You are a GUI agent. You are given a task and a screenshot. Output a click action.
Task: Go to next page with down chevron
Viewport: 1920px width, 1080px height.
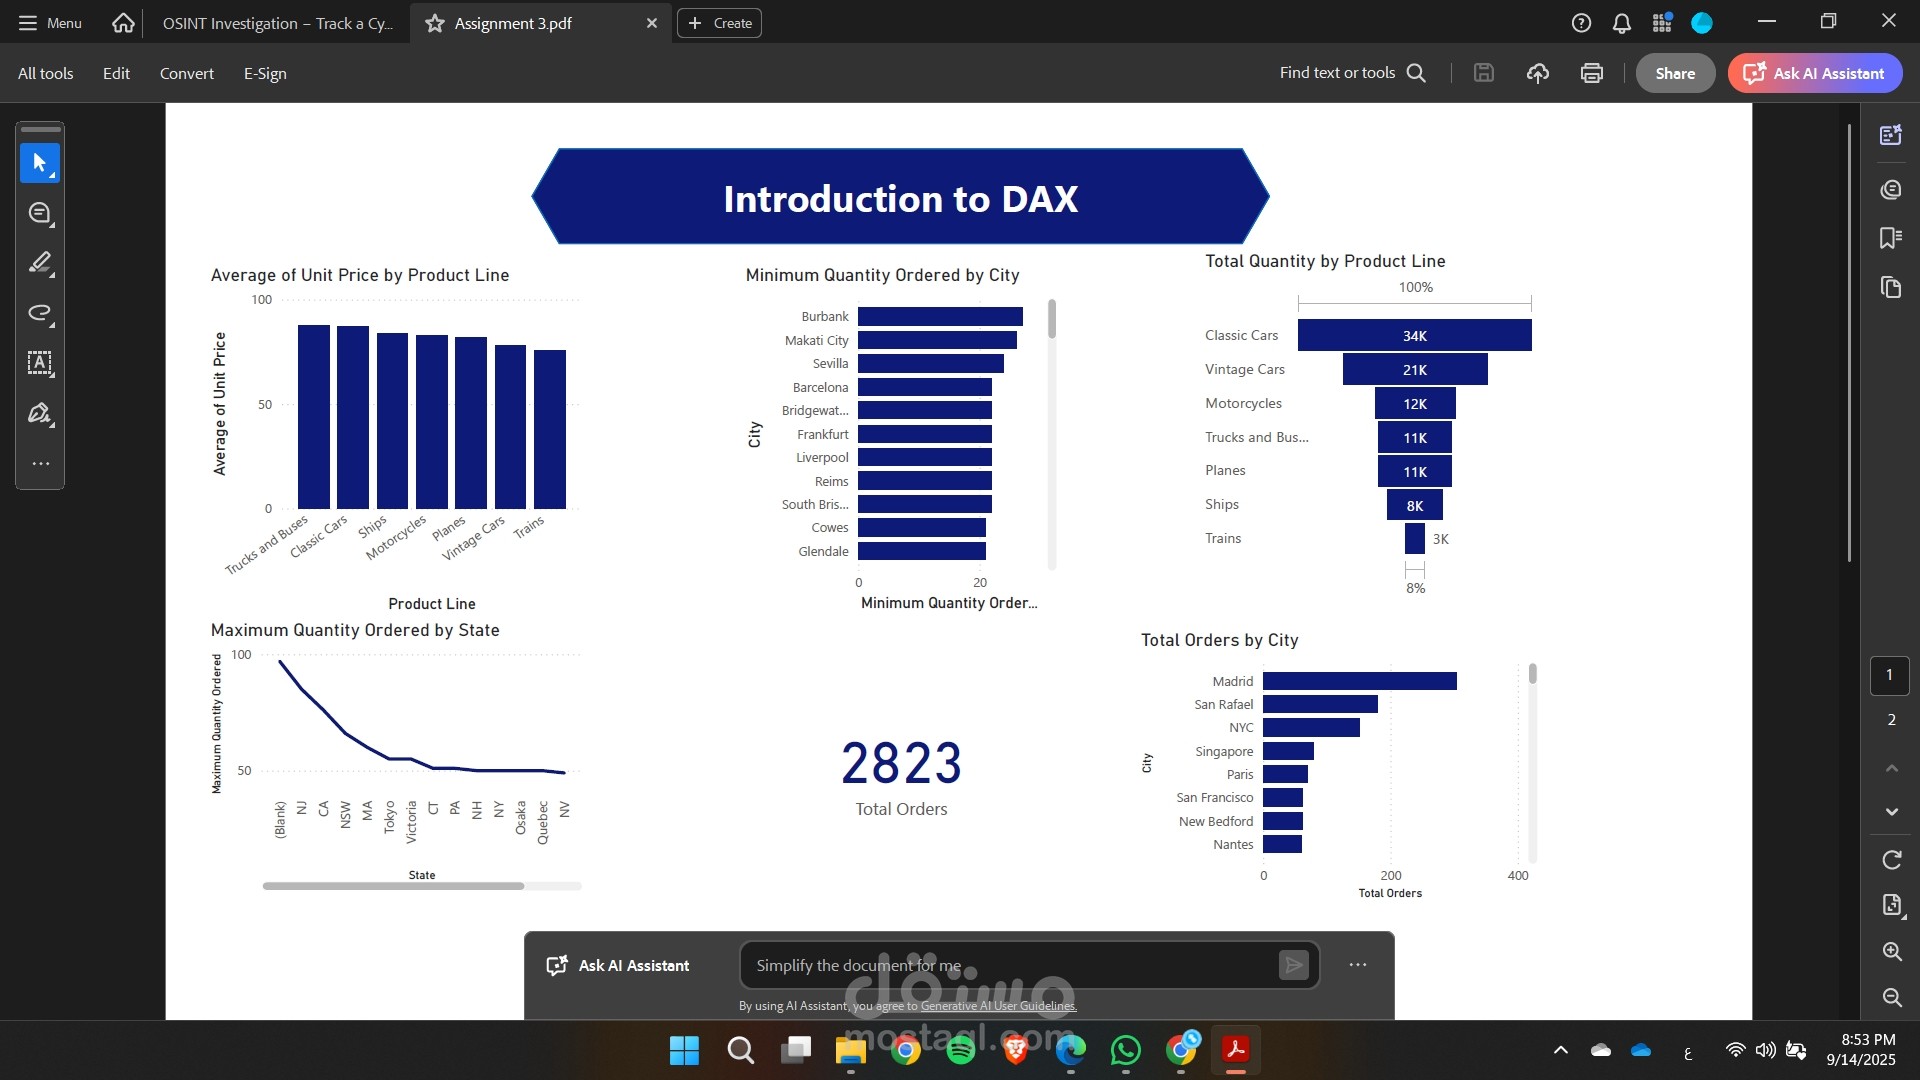coord(1891,811)
